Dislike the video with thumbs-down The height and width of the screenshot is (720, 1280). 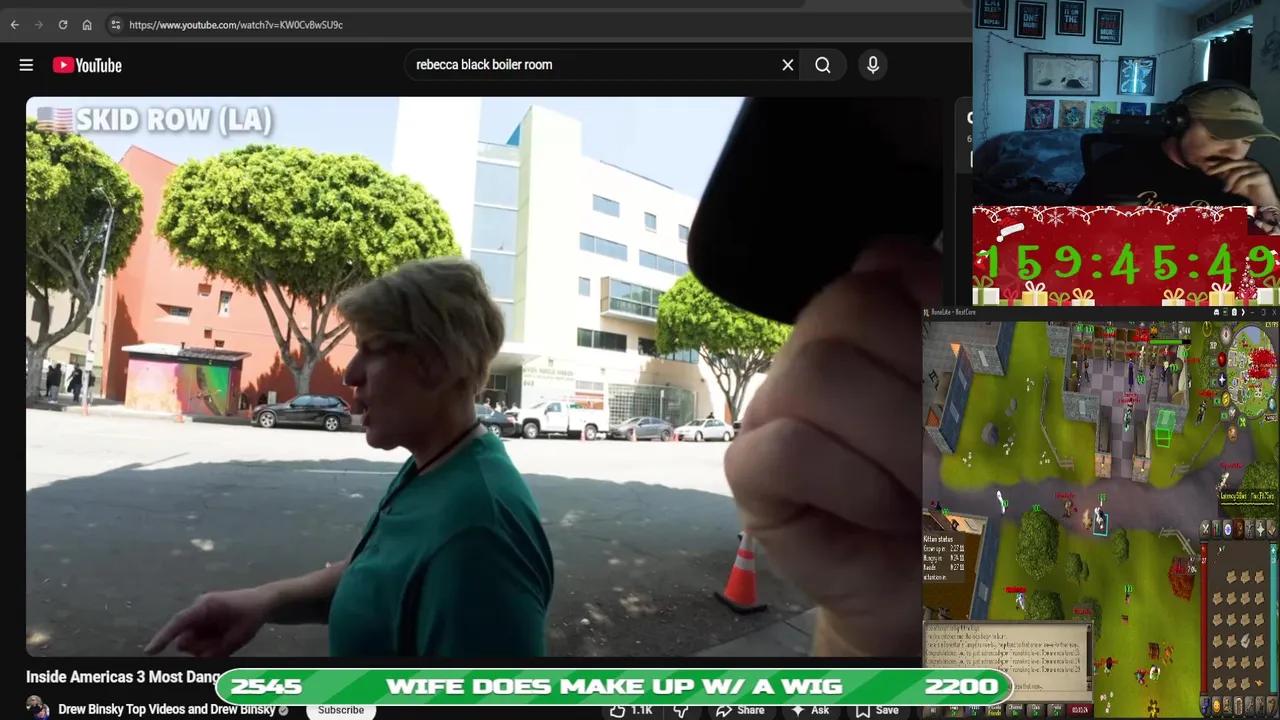tap(681, 710)
